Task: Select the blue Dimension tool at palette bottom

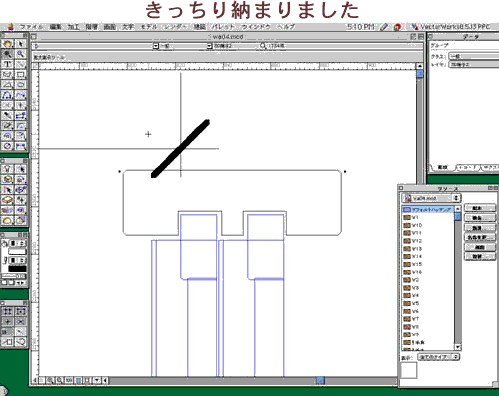Action: 21,146
